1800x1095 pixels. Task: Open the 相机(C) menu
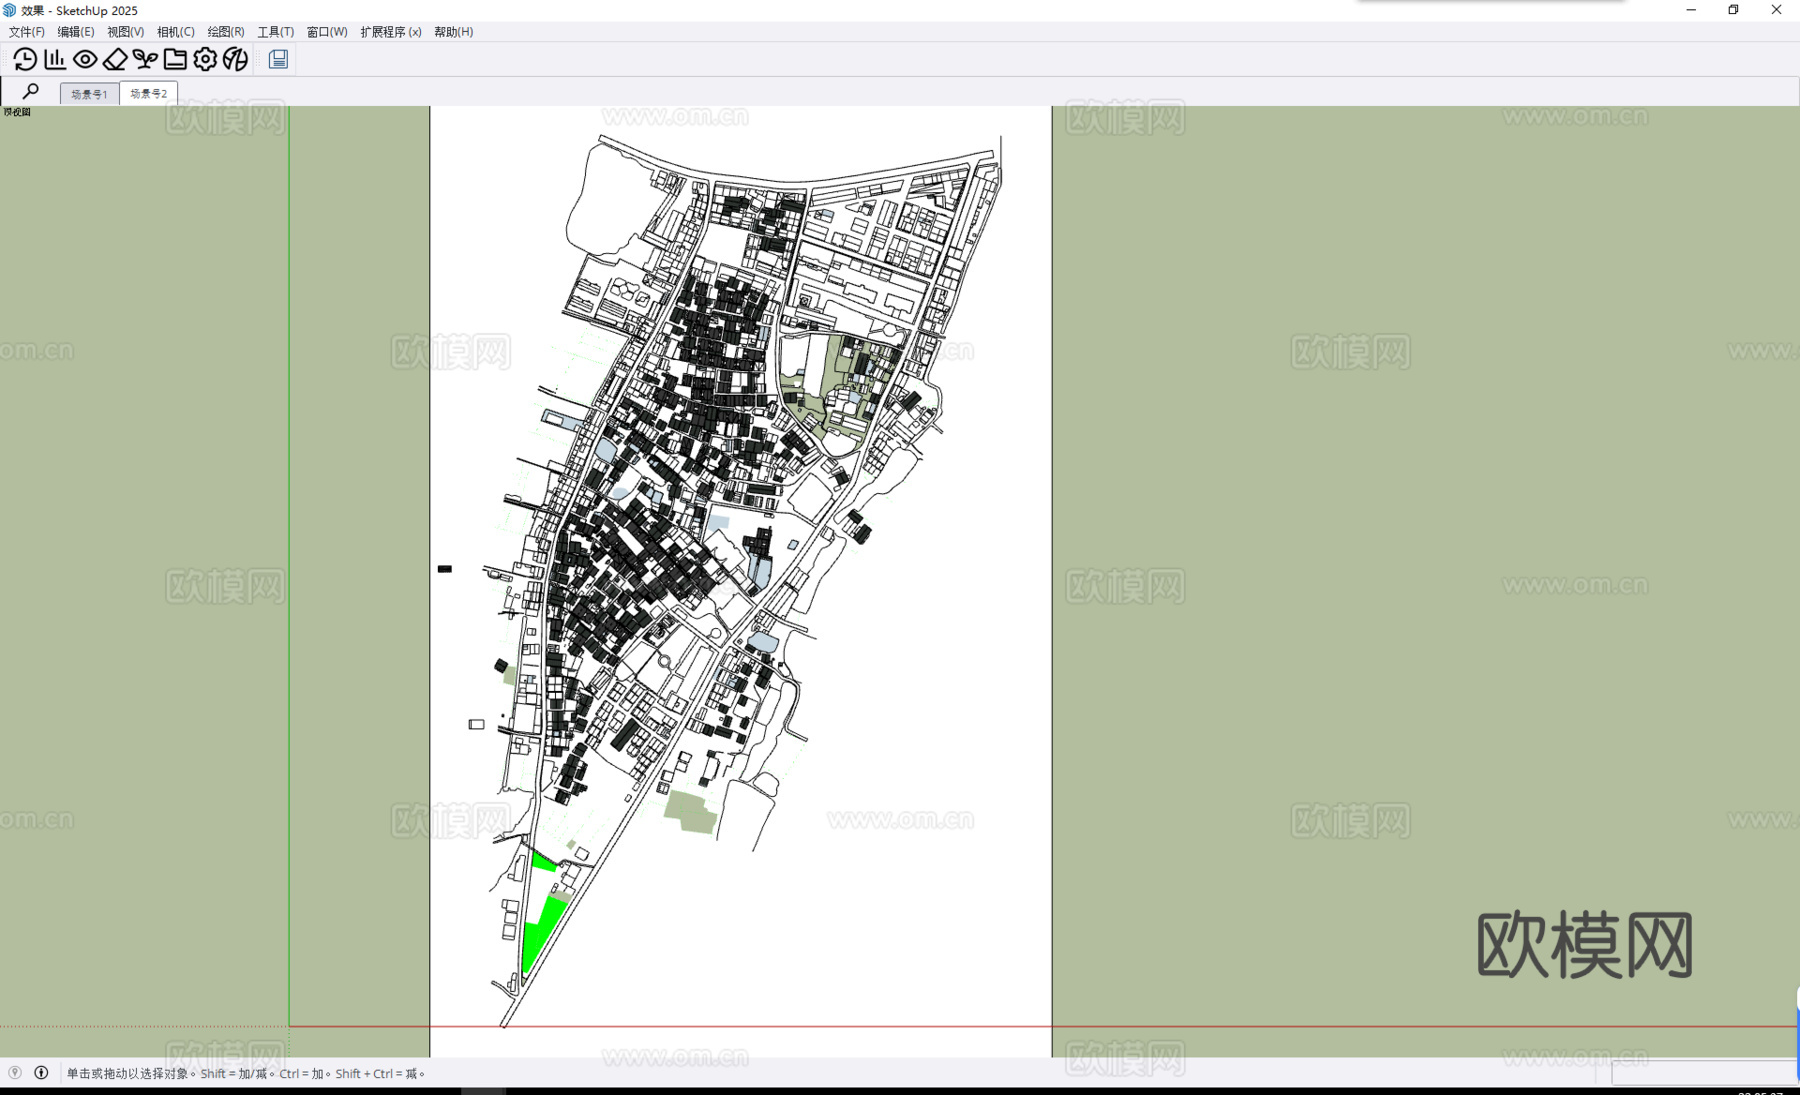[x=176, y=32]
